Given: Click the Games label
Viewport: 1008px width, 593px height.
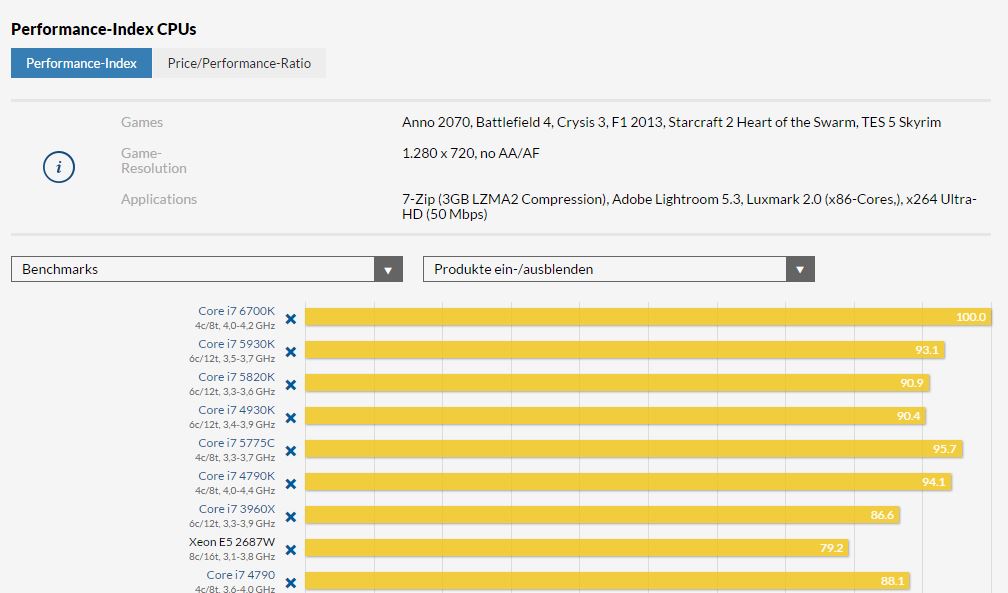Looking at the screenshot, I should [x=142, y=122].
